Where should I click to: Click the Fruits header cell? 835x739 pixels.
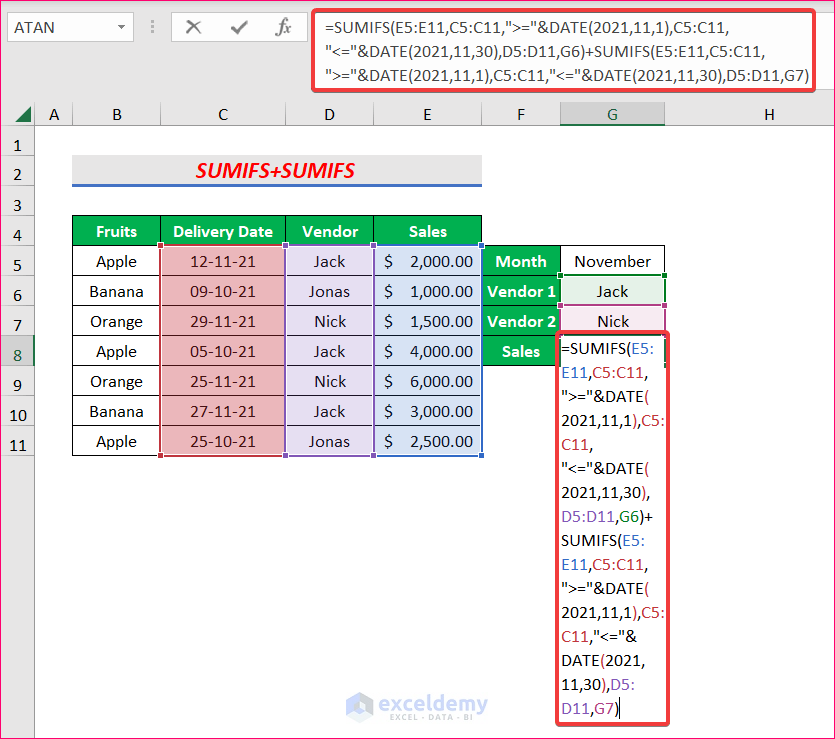click(x=117, y=231)
